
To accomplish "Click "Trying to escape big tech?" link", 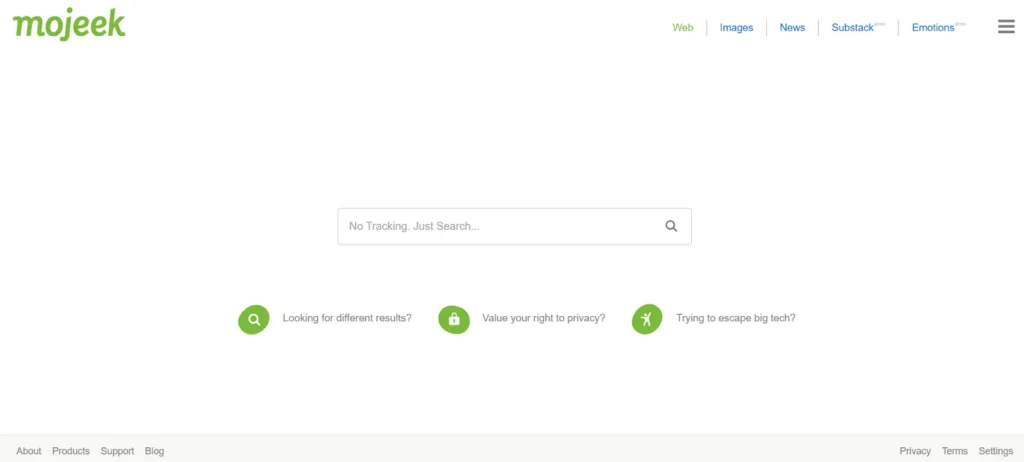I will pos(735,319).
